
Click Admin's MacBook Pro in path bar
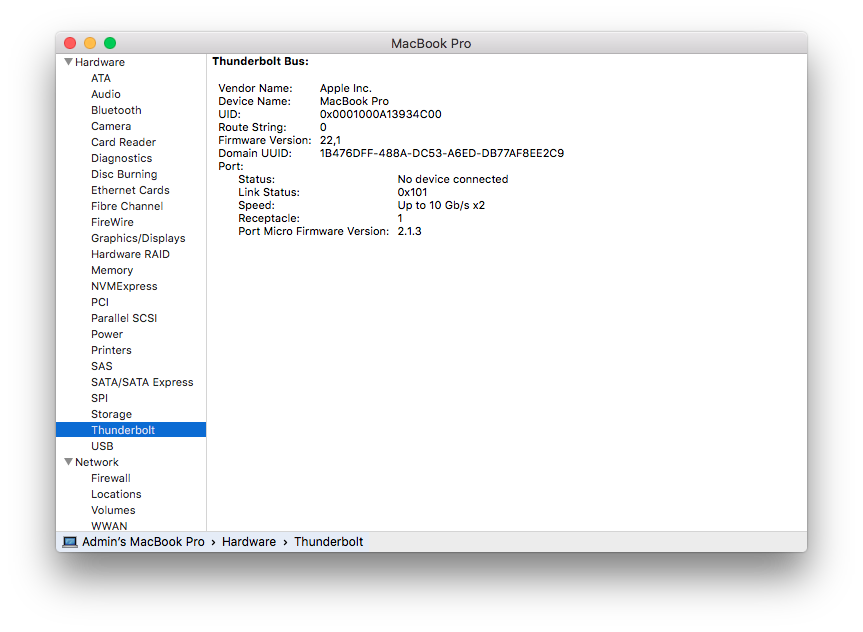(143, 542)
